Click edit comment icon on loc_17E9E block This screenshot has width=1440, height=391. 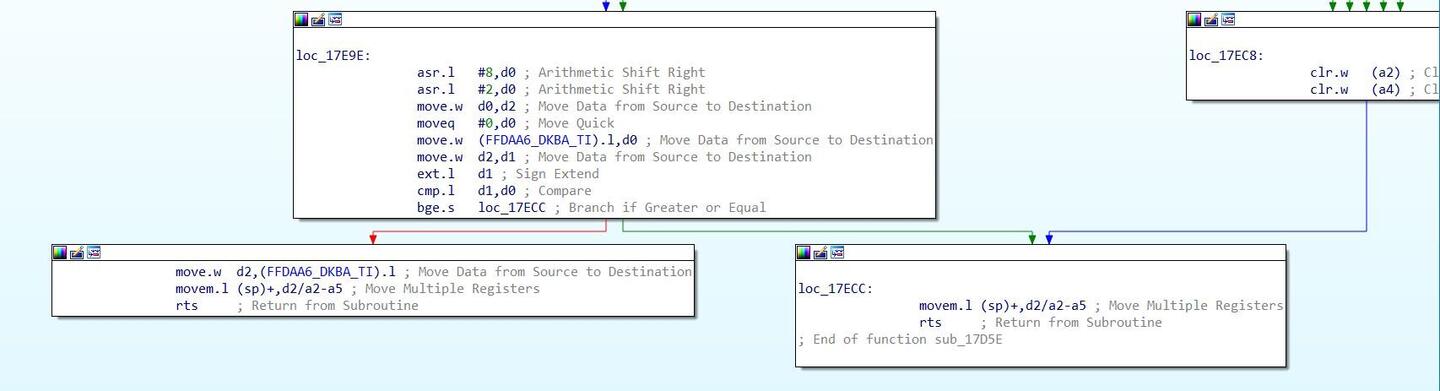(x=318, y=19)
